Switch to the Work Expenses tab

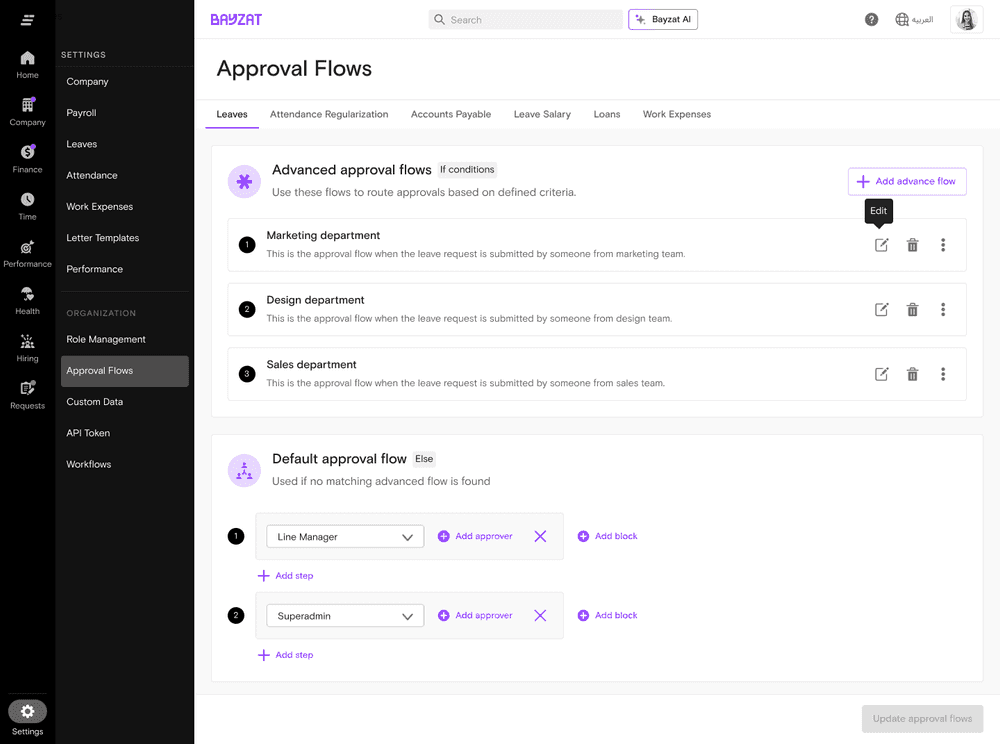(676, 114)
